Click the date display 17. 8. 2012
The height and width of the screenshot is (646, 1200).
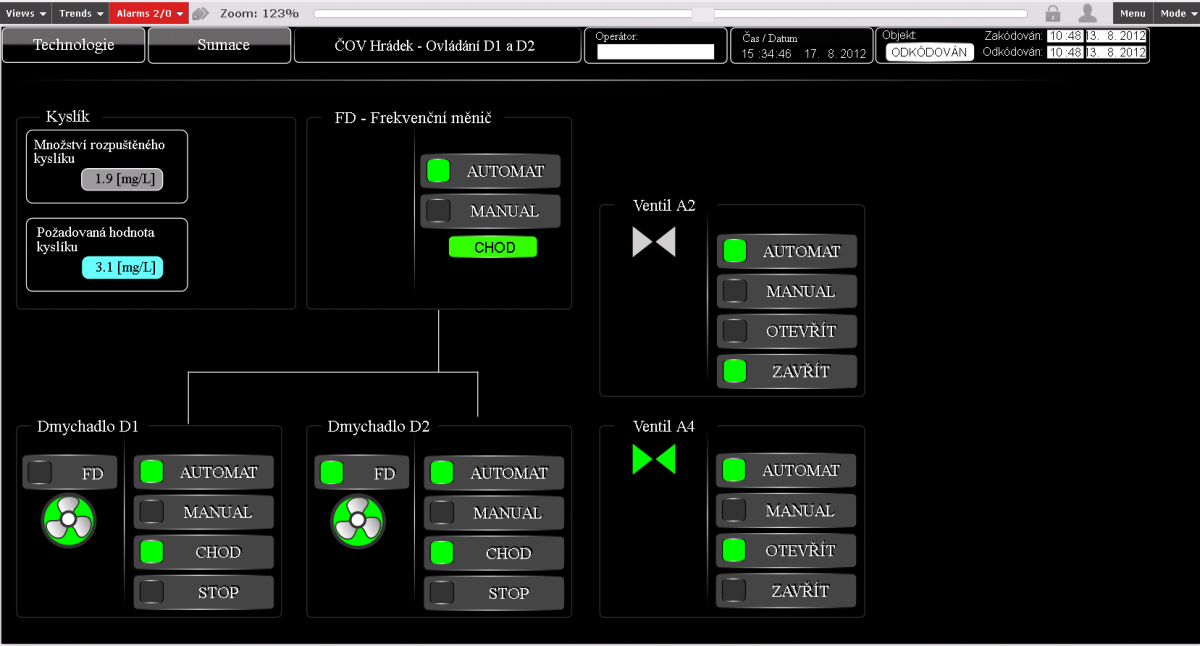tap(835, 53)
